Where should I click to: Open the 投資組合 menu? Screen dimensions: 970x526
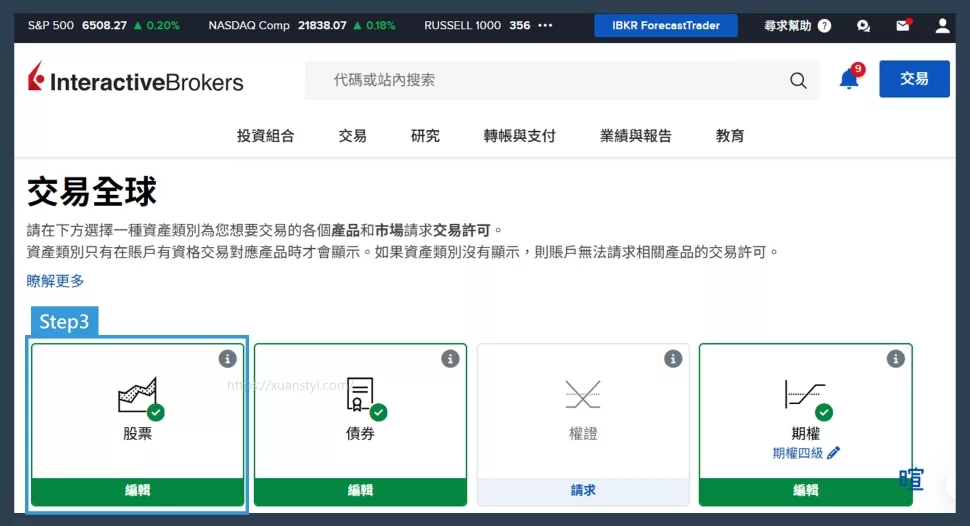265,136
